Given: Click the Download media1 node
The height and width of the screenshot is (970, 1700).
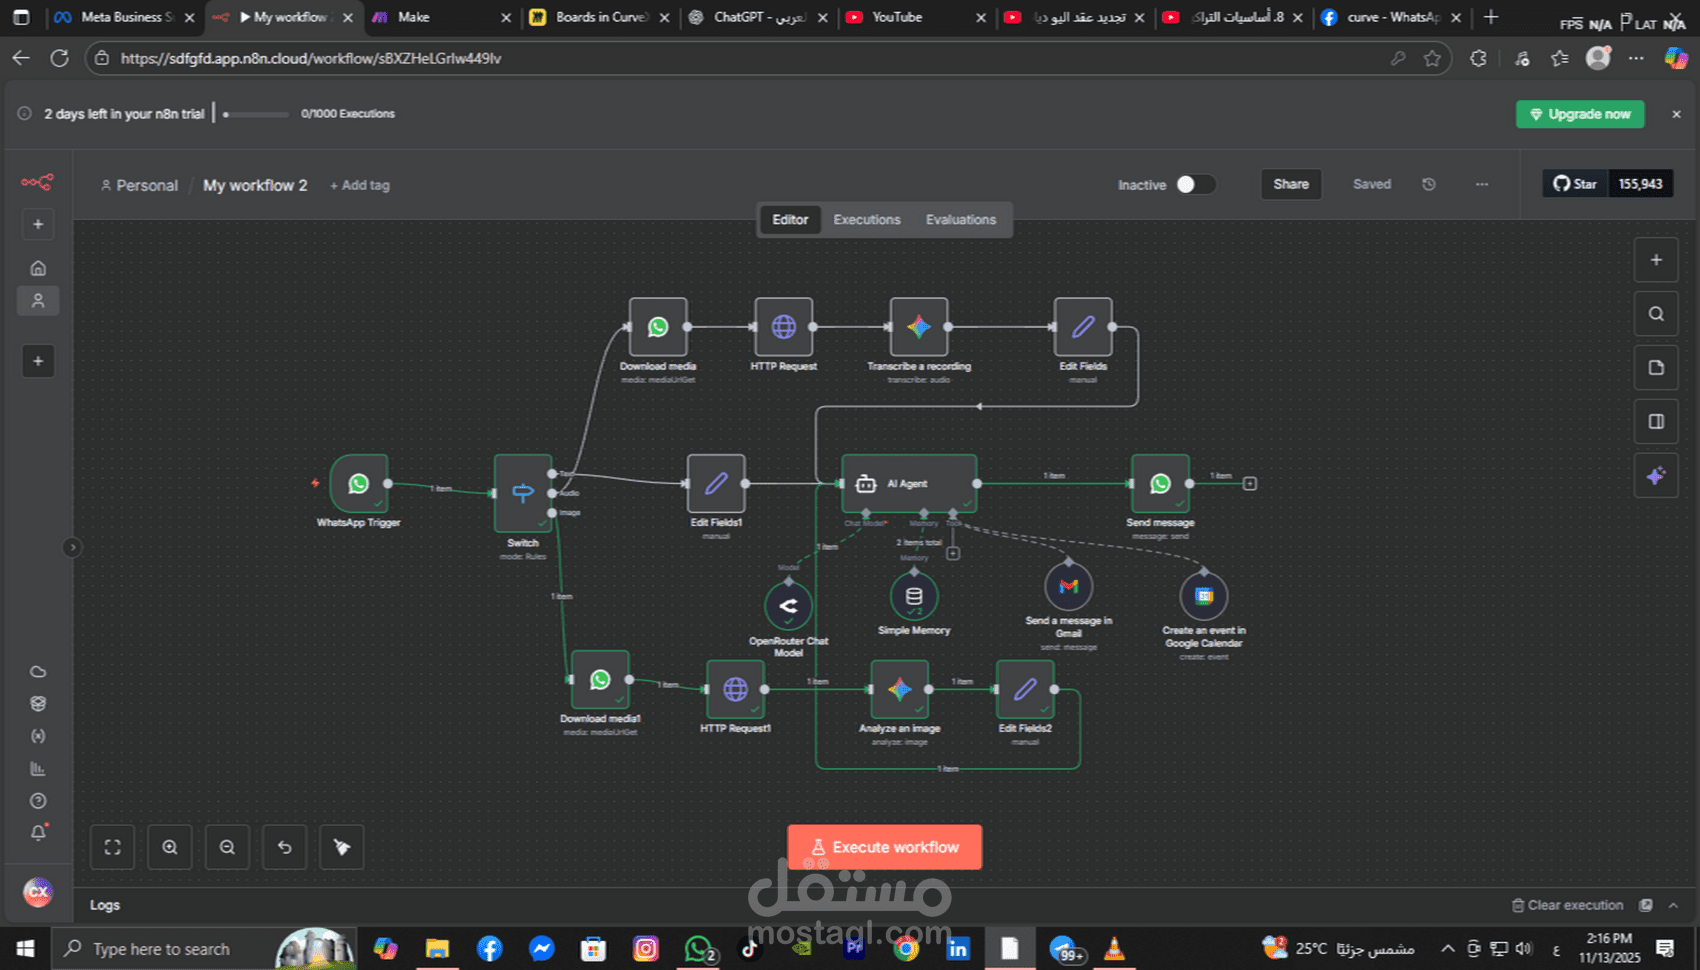Looking at the screenshot, I should coord(600,680).
